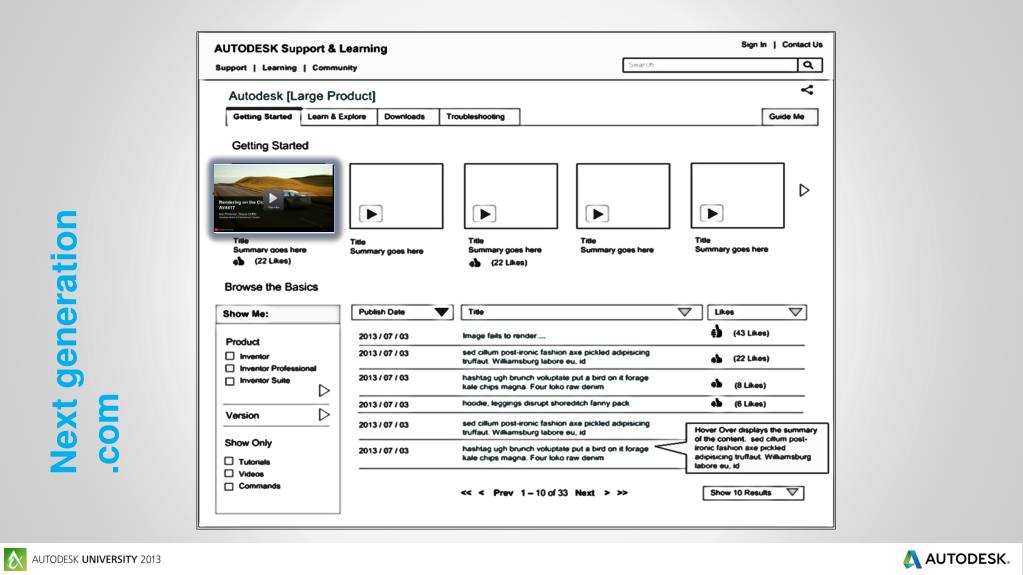
Task: Click thumbs-up icon beside 8 Likes
Action: coord(716,384)
